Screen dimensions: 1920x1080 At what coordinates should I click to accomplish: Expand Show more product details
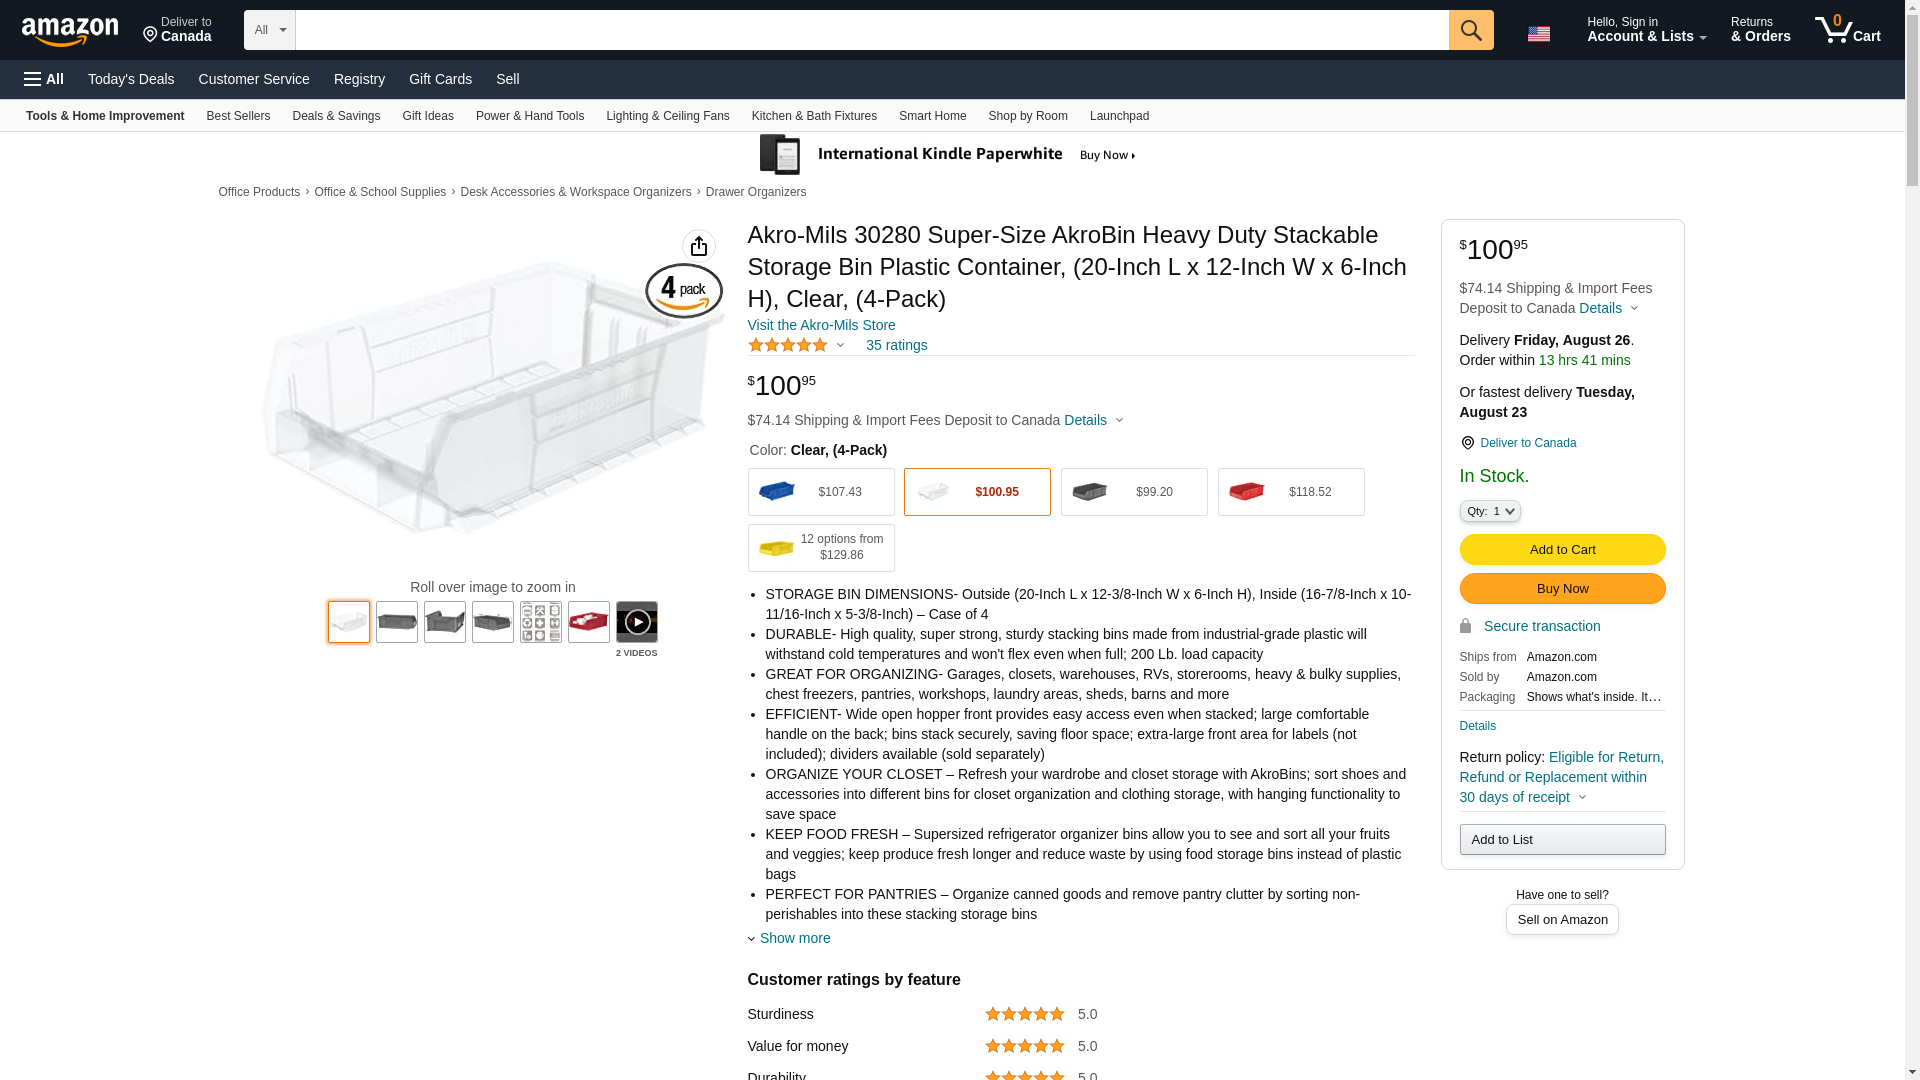[x=794, y=938]
